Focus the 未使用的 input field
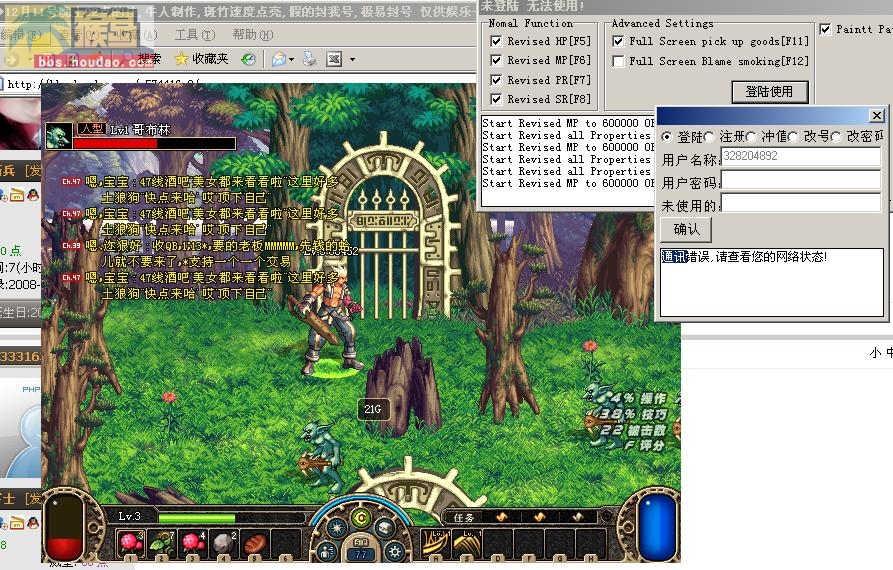 [x=801, y=203]
